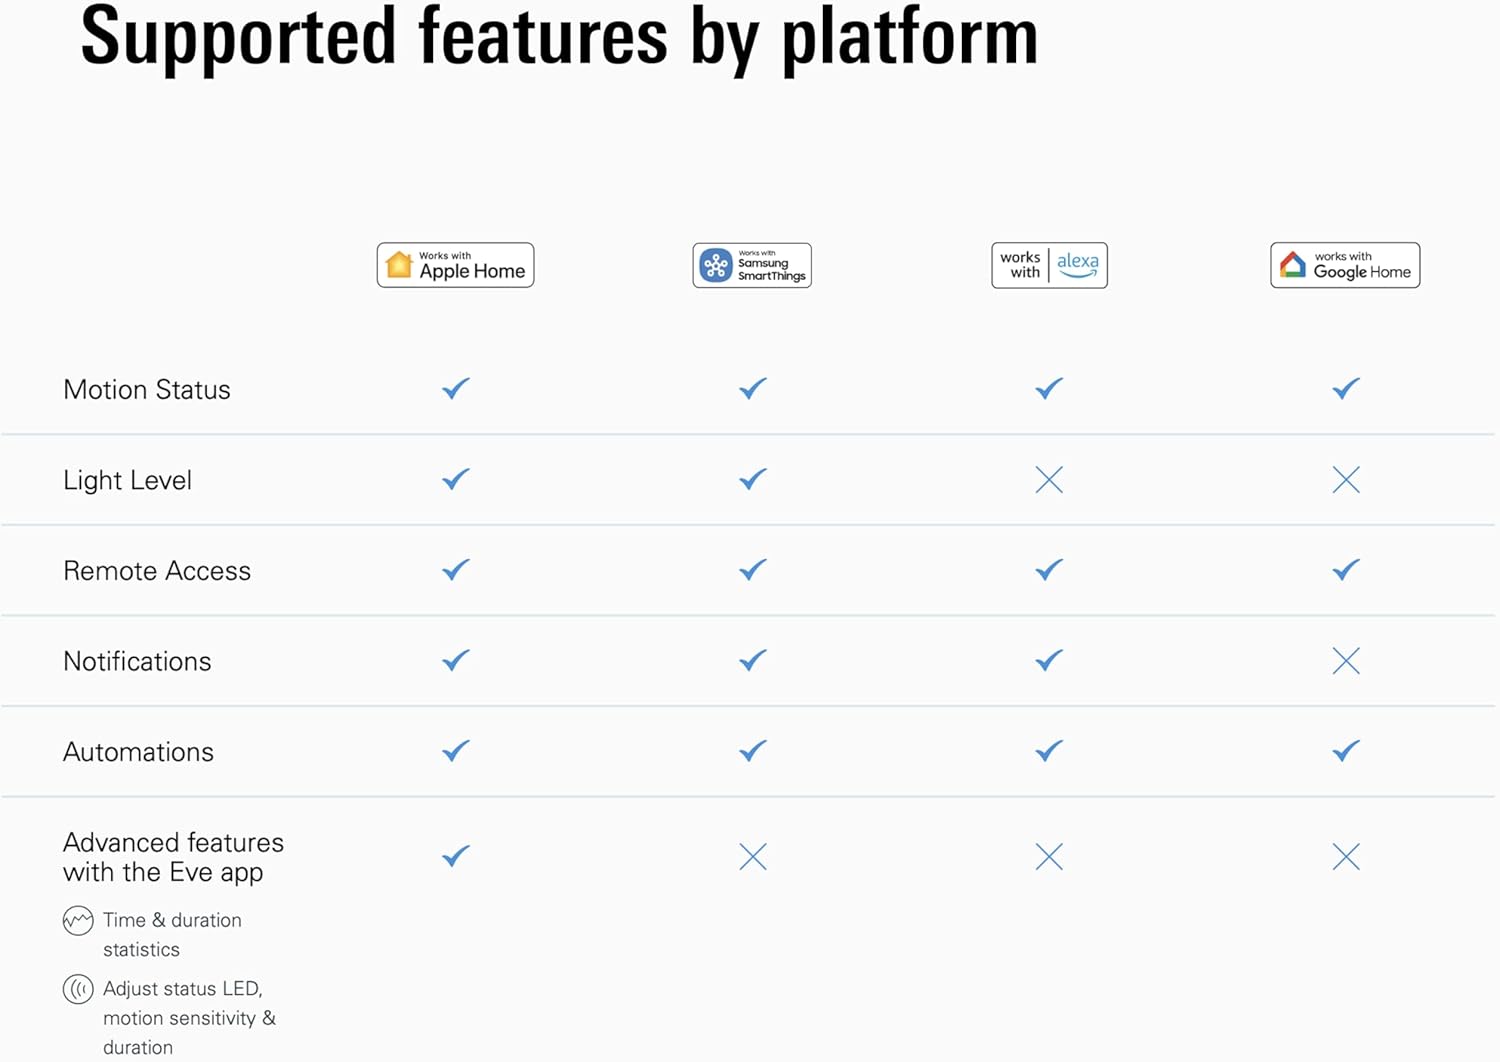Image resolution: width=1500 pixels, height=1062 pixels.
Task: Click the Automations row label
Action: point(138,752)
